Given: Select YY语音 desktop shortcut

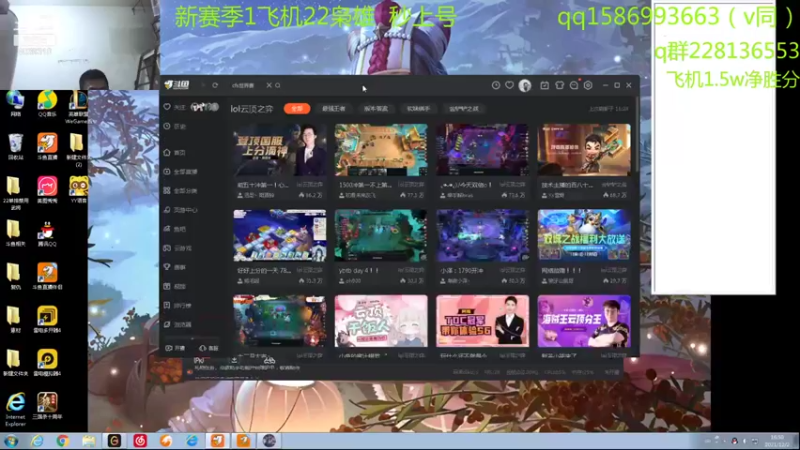Looking at the screenshot, I should (x=78, y=190).
